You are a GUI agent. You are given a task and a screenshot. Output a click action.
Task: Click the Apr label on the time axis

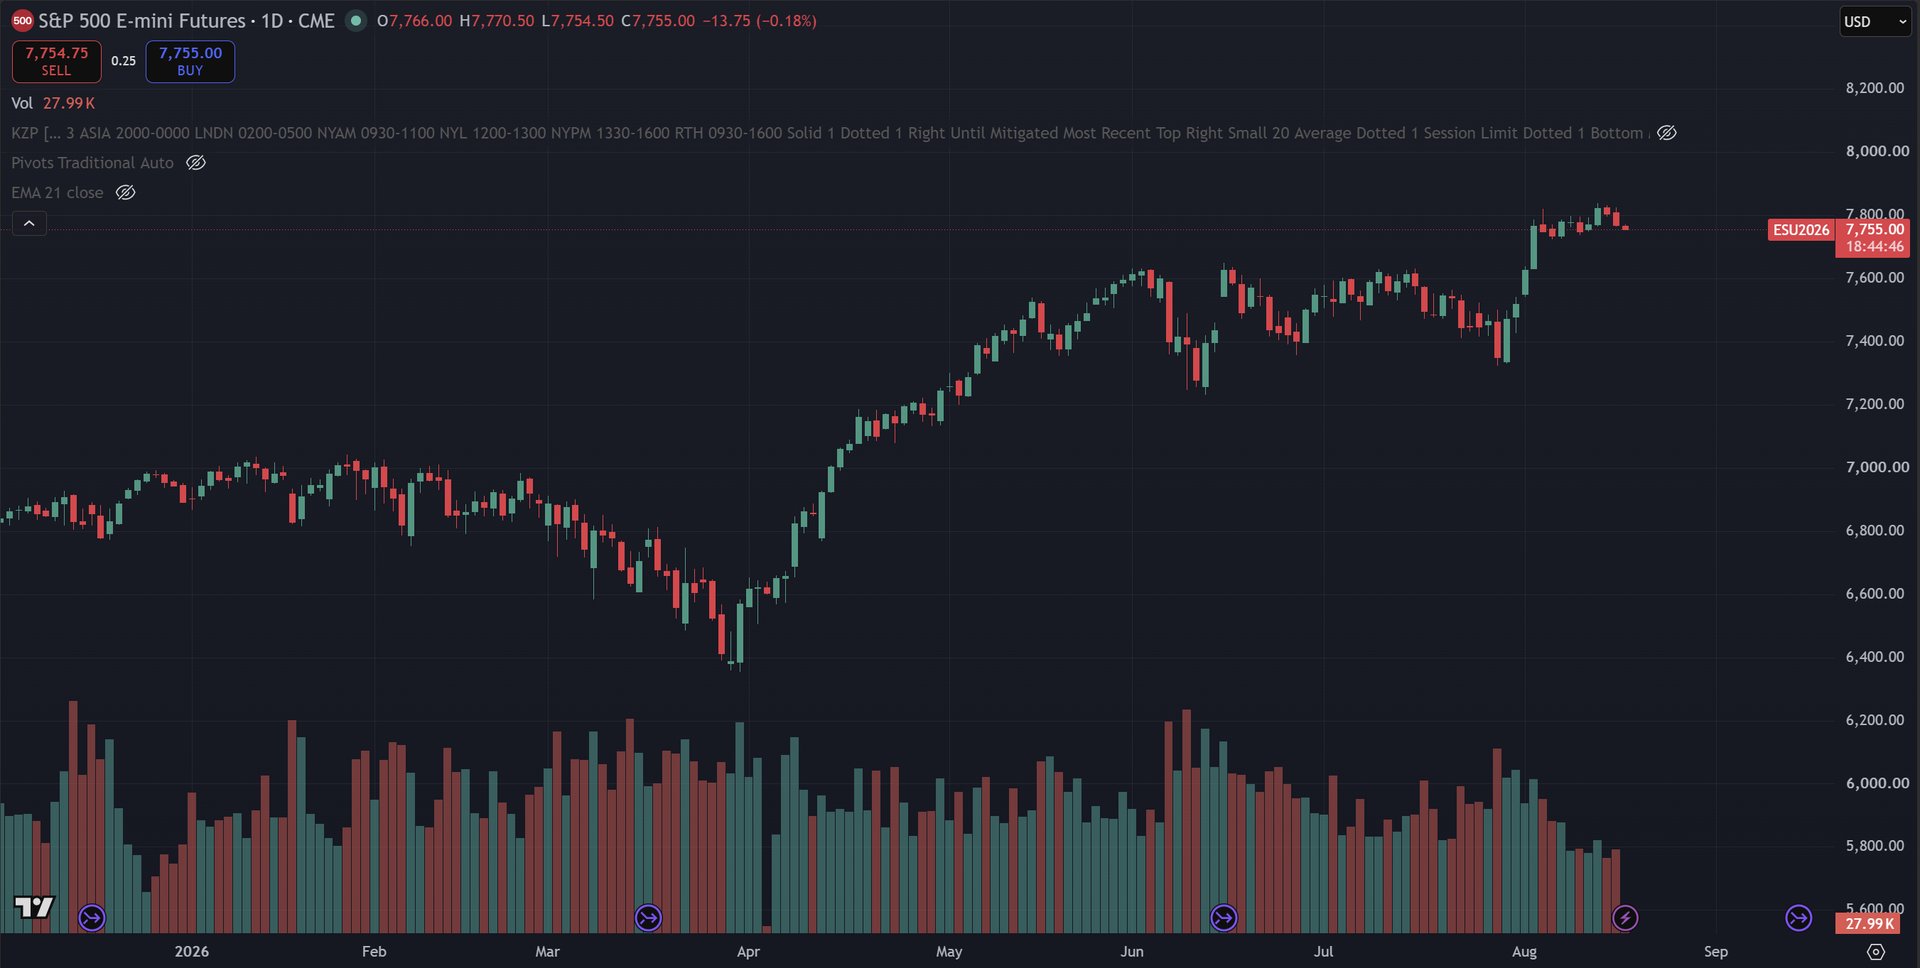[748, 952]
